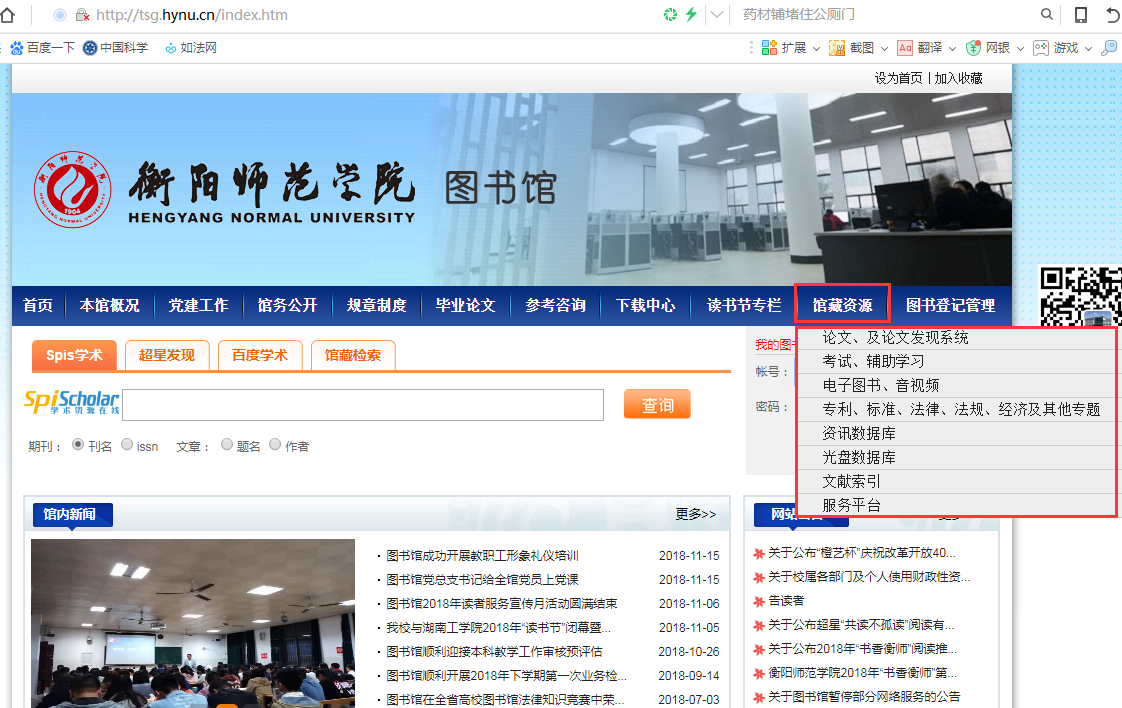Open 参考咨询 navigation item
The width and height of the screenshot is (1122, 708).
(x=555, y=306)
